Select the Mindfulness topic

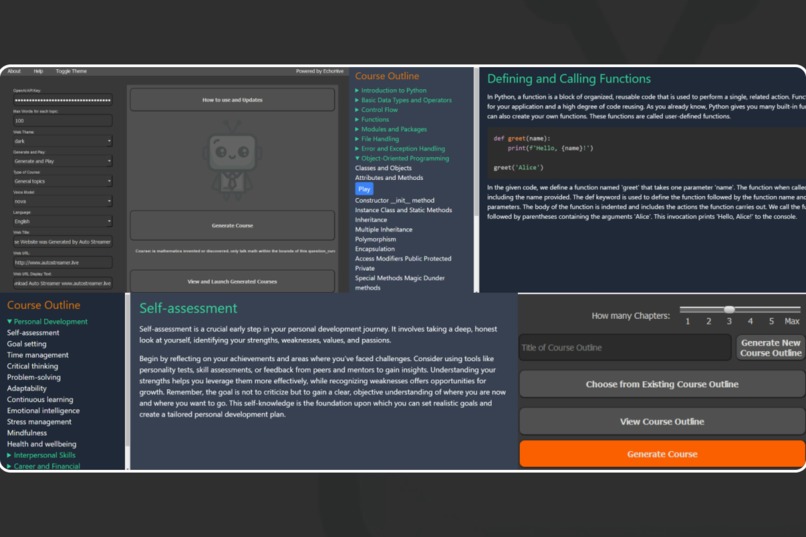click(x=27, y=433)
